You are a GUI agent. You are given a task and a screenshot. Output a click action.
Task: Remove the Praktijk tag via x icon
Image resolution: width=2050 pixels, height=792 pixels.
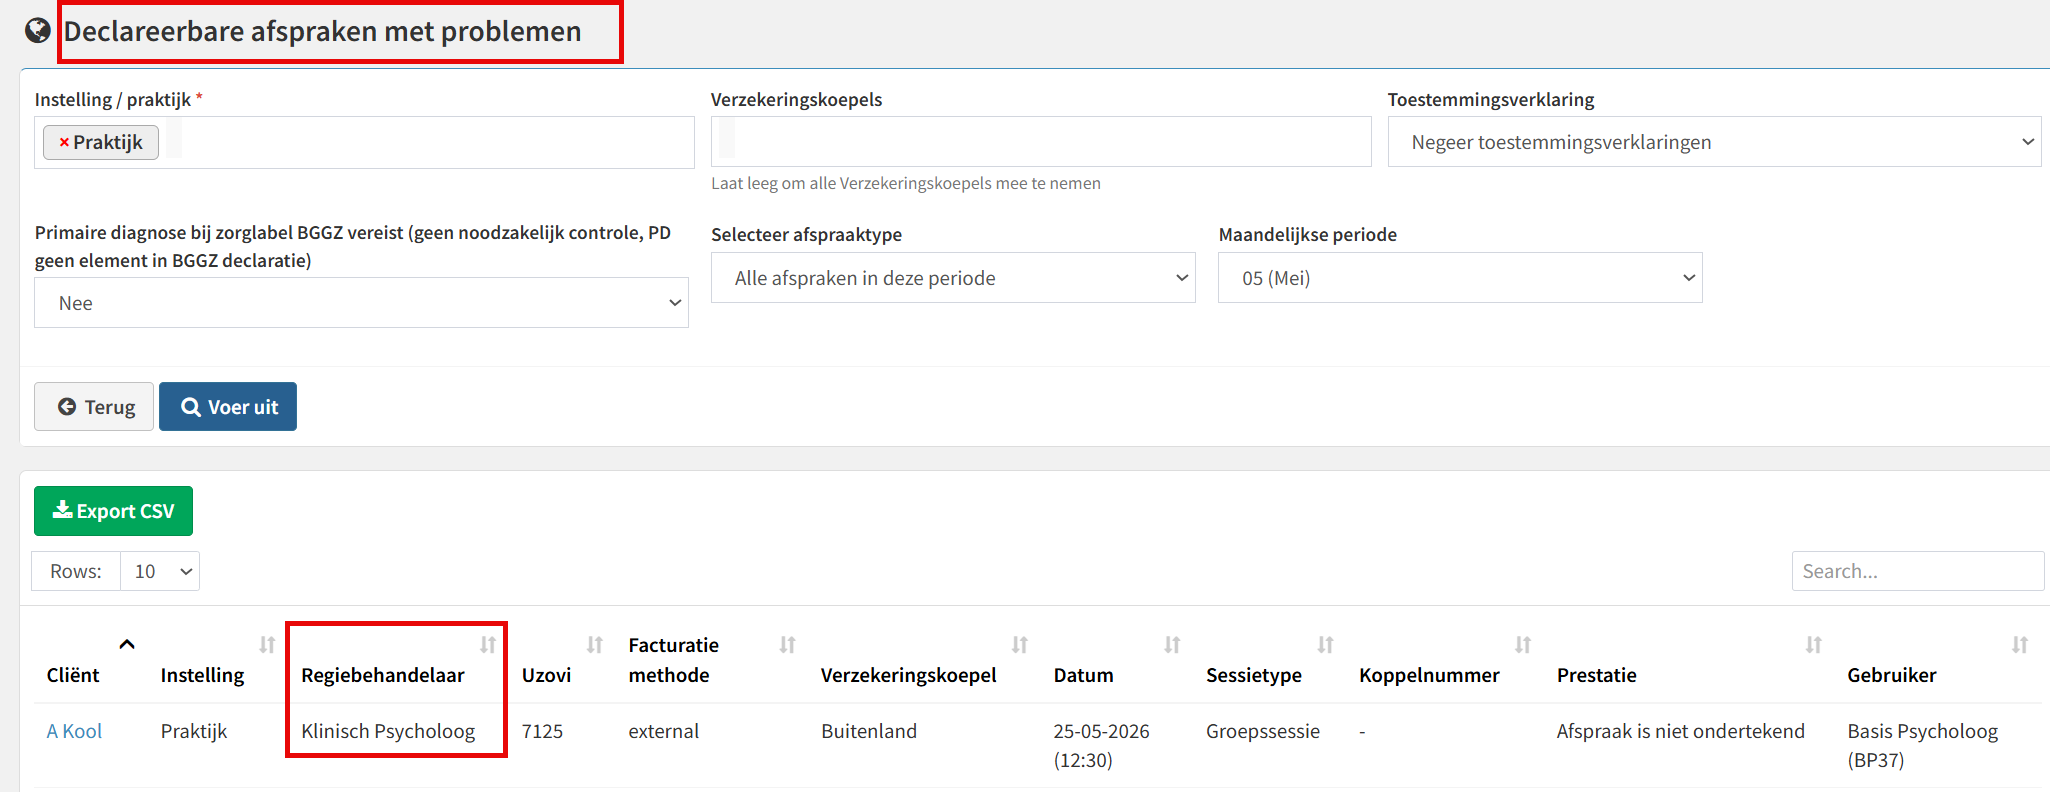pyautogui.click(x=64, y=142)
